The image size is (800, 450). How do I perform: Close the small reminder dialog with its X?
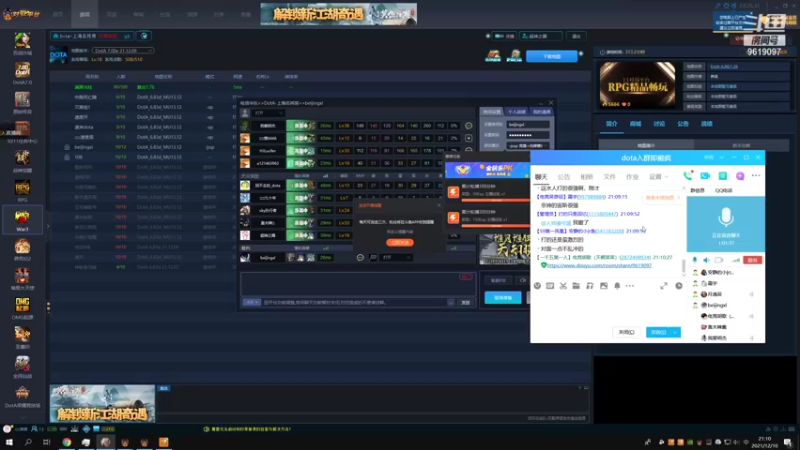point(439,206)
